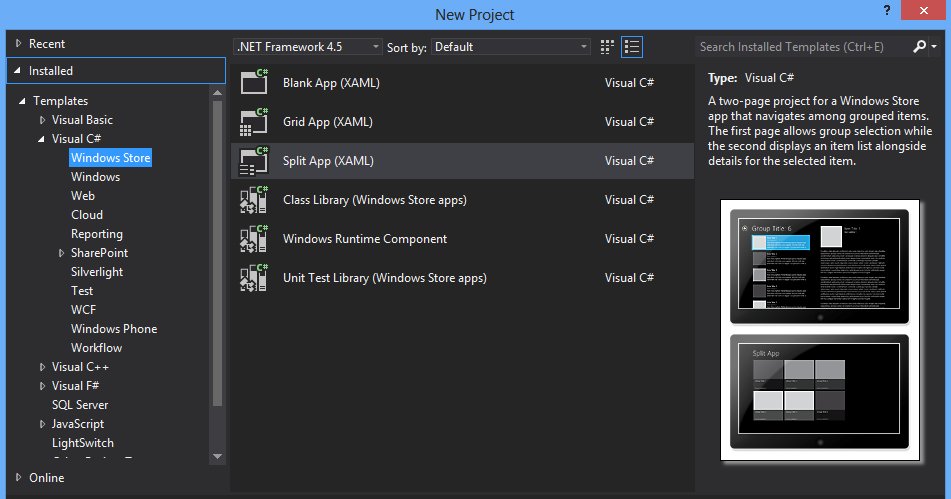Click the Unit Test Library template icon
Viewport: 951px width, 499px height.
pos(254,278)
